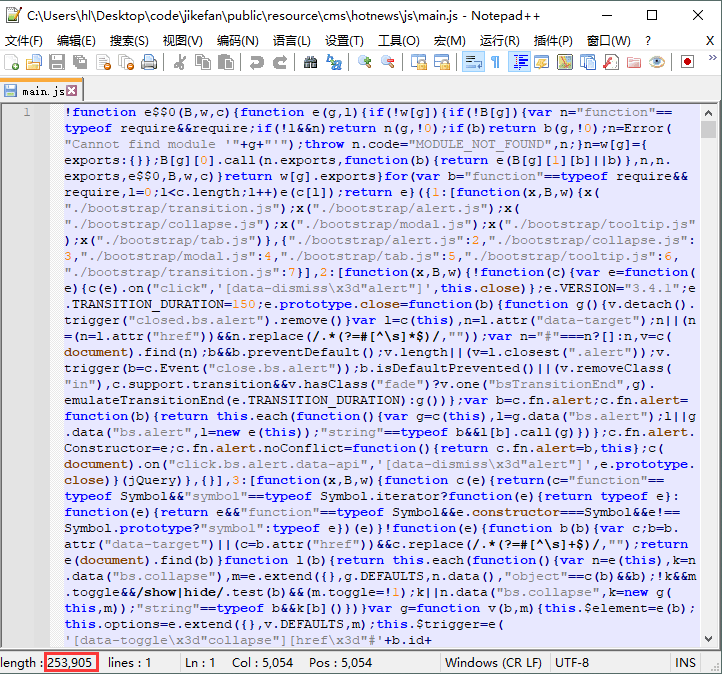Open the Document List panel icon
The height and width of the screenshot is (674, 722).
588,62
